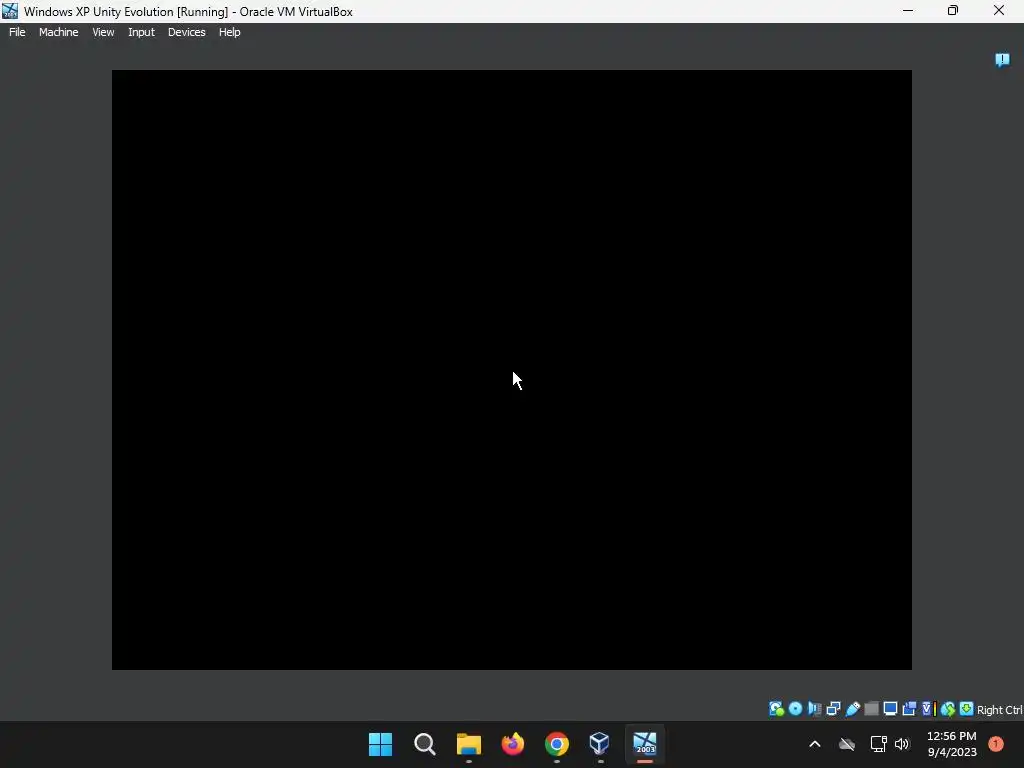
Task: Restore down the VirtualBox window
Action: pos(953,10)
